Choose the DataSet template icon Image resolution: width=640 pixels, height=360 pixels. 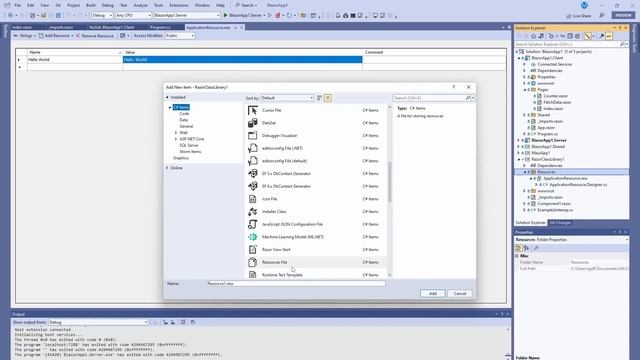[253, 123]
